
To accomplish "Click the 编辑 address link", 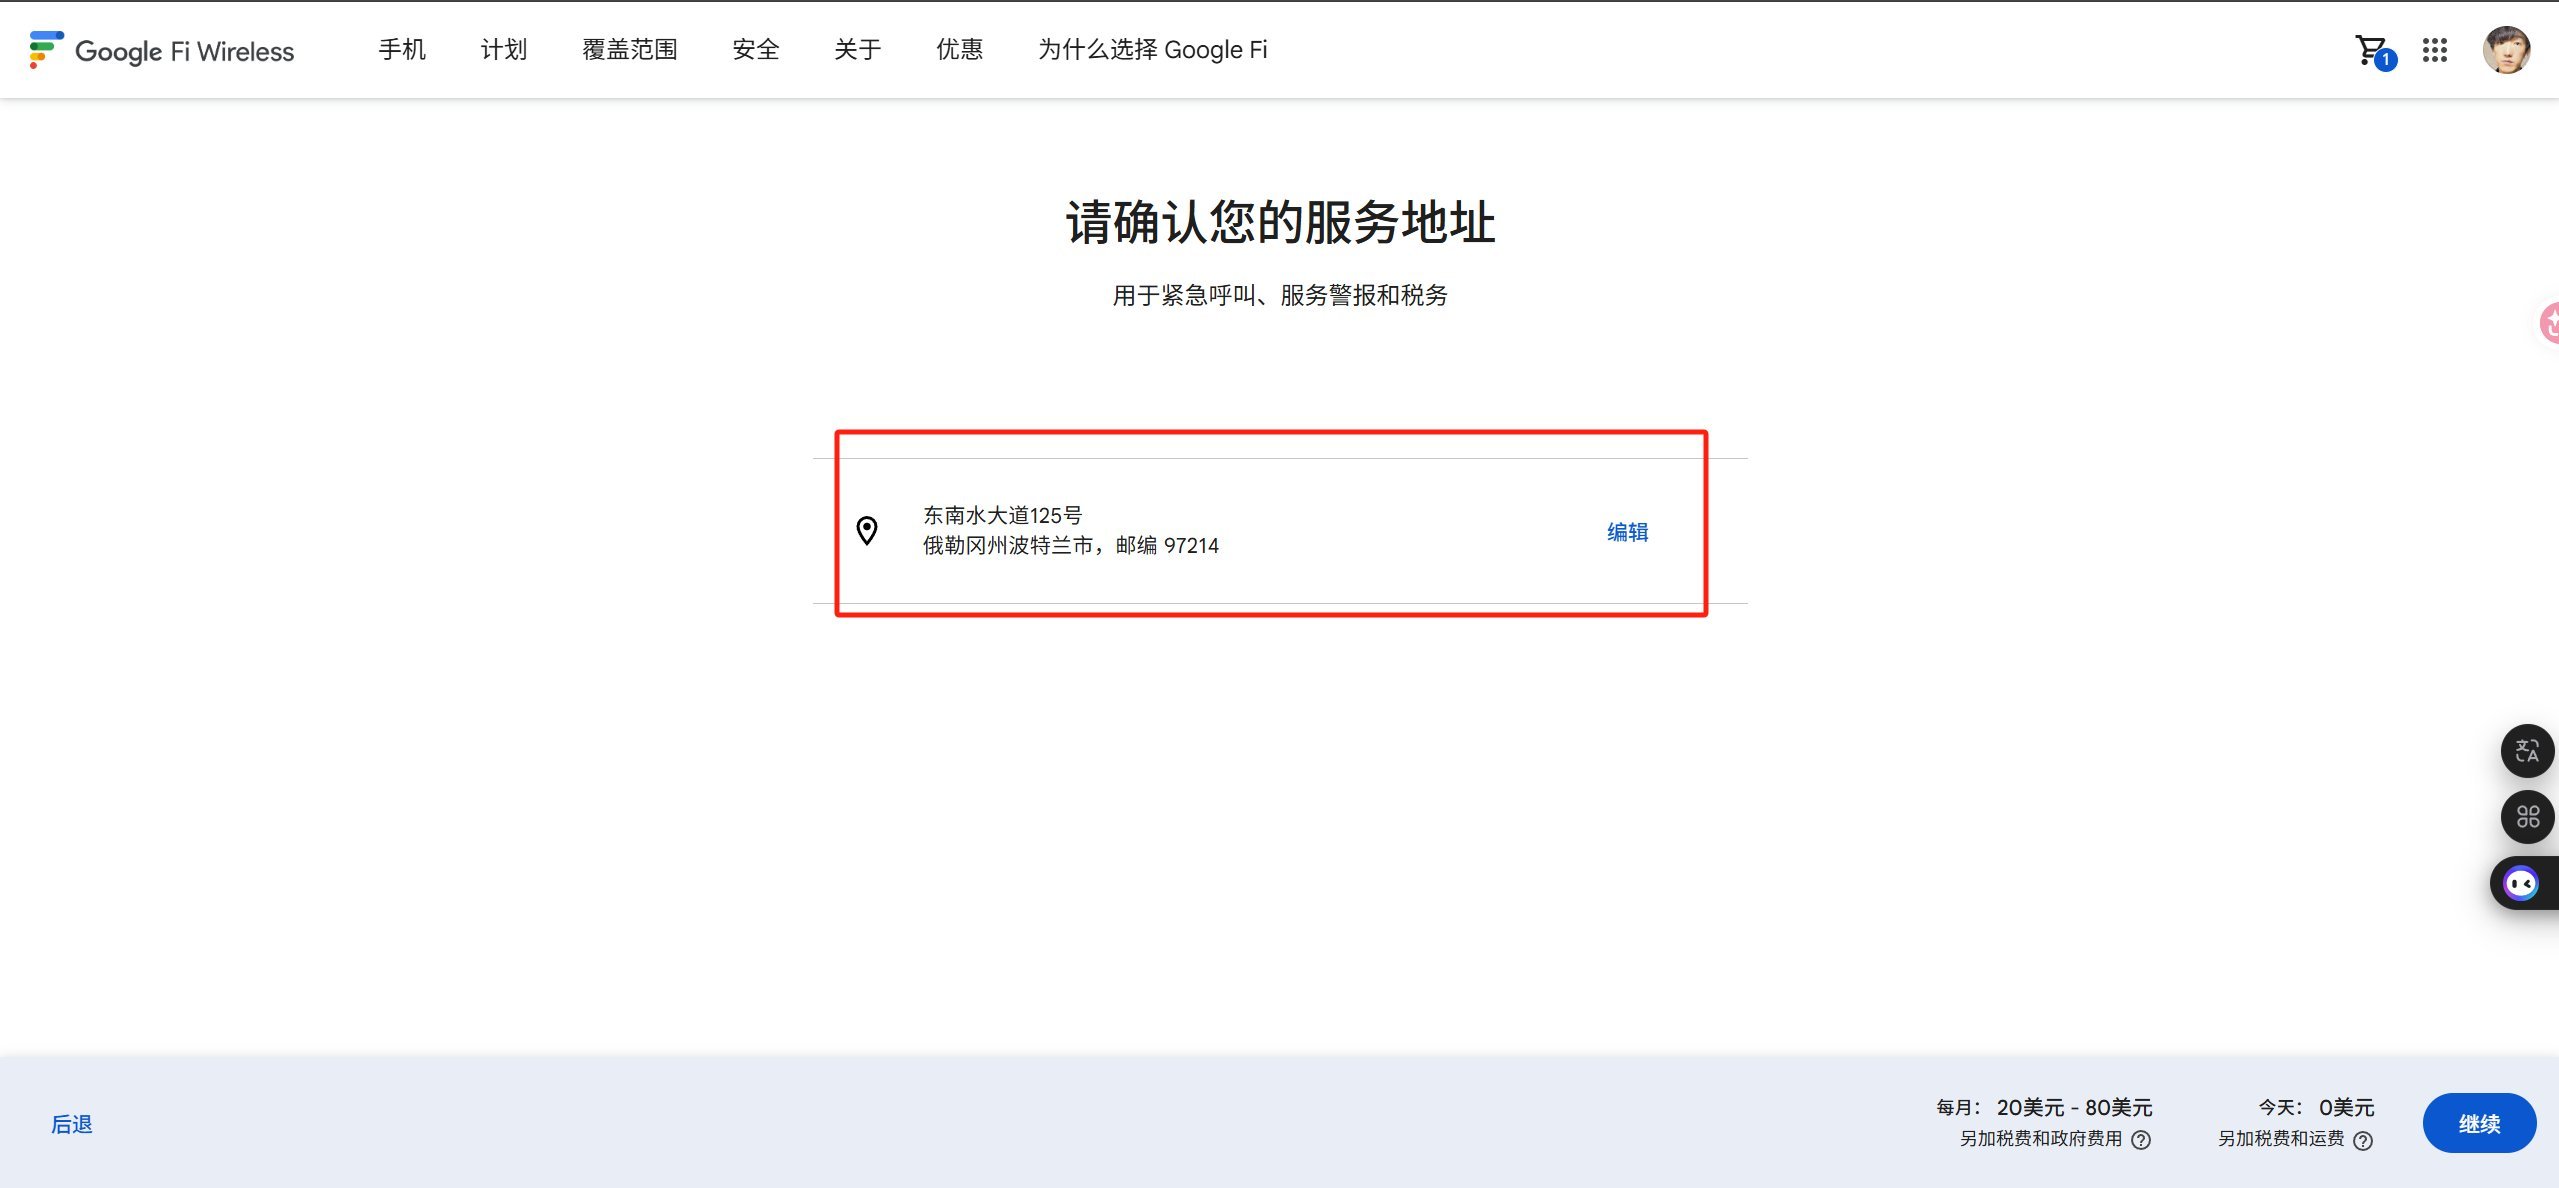I will (x=1627, y=532).
